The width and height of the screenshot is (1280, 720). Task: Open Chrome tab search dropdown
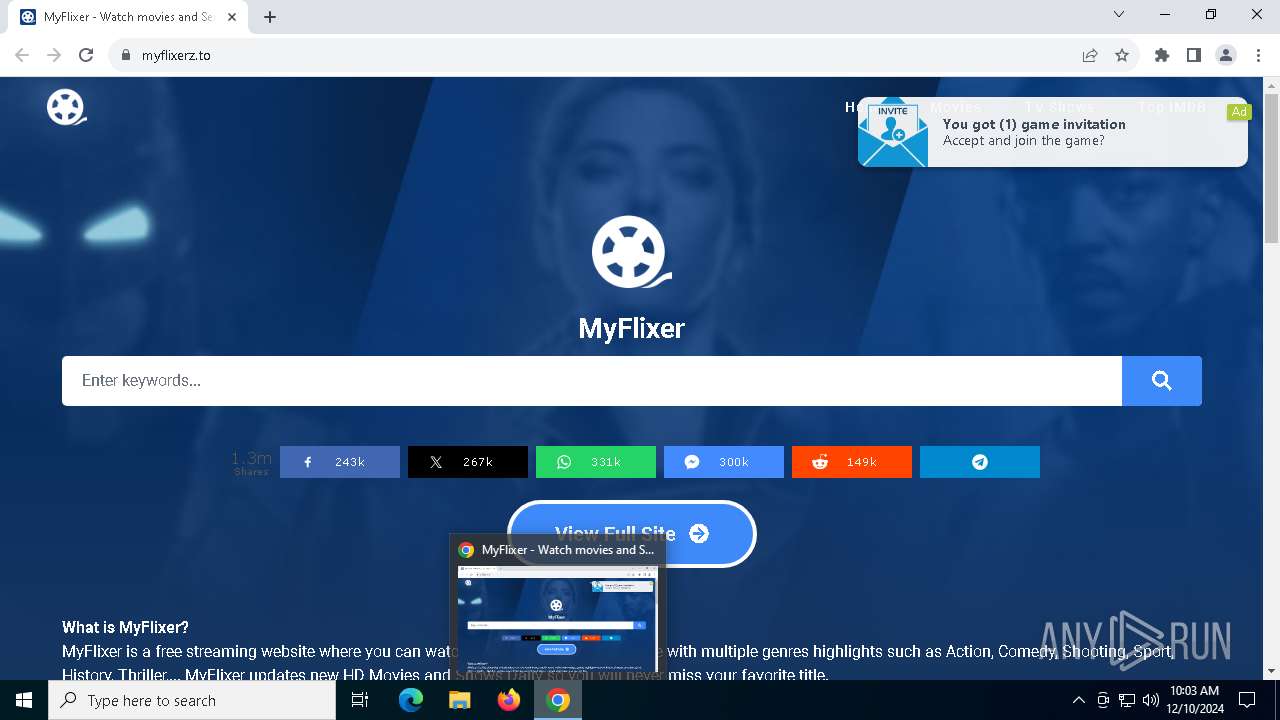pyautogui.click(x=1119, y=15)
